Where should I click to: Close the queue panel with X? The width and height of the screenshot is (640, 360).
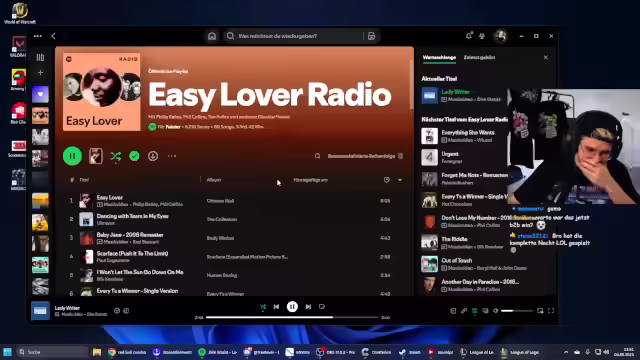[x=546, y=58]
